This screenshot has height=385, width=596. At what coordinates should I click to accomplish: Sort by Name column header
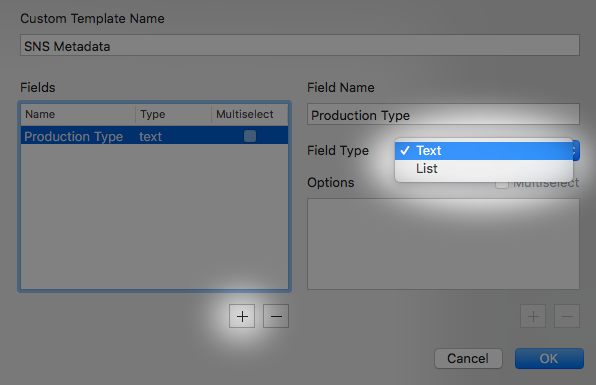tap(78, 114)
